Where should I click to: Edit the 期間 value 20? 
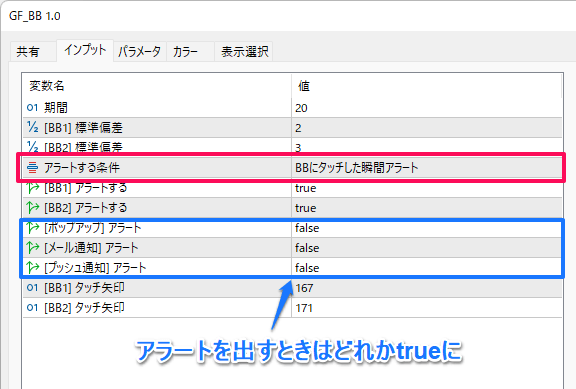tap(427, 108)
